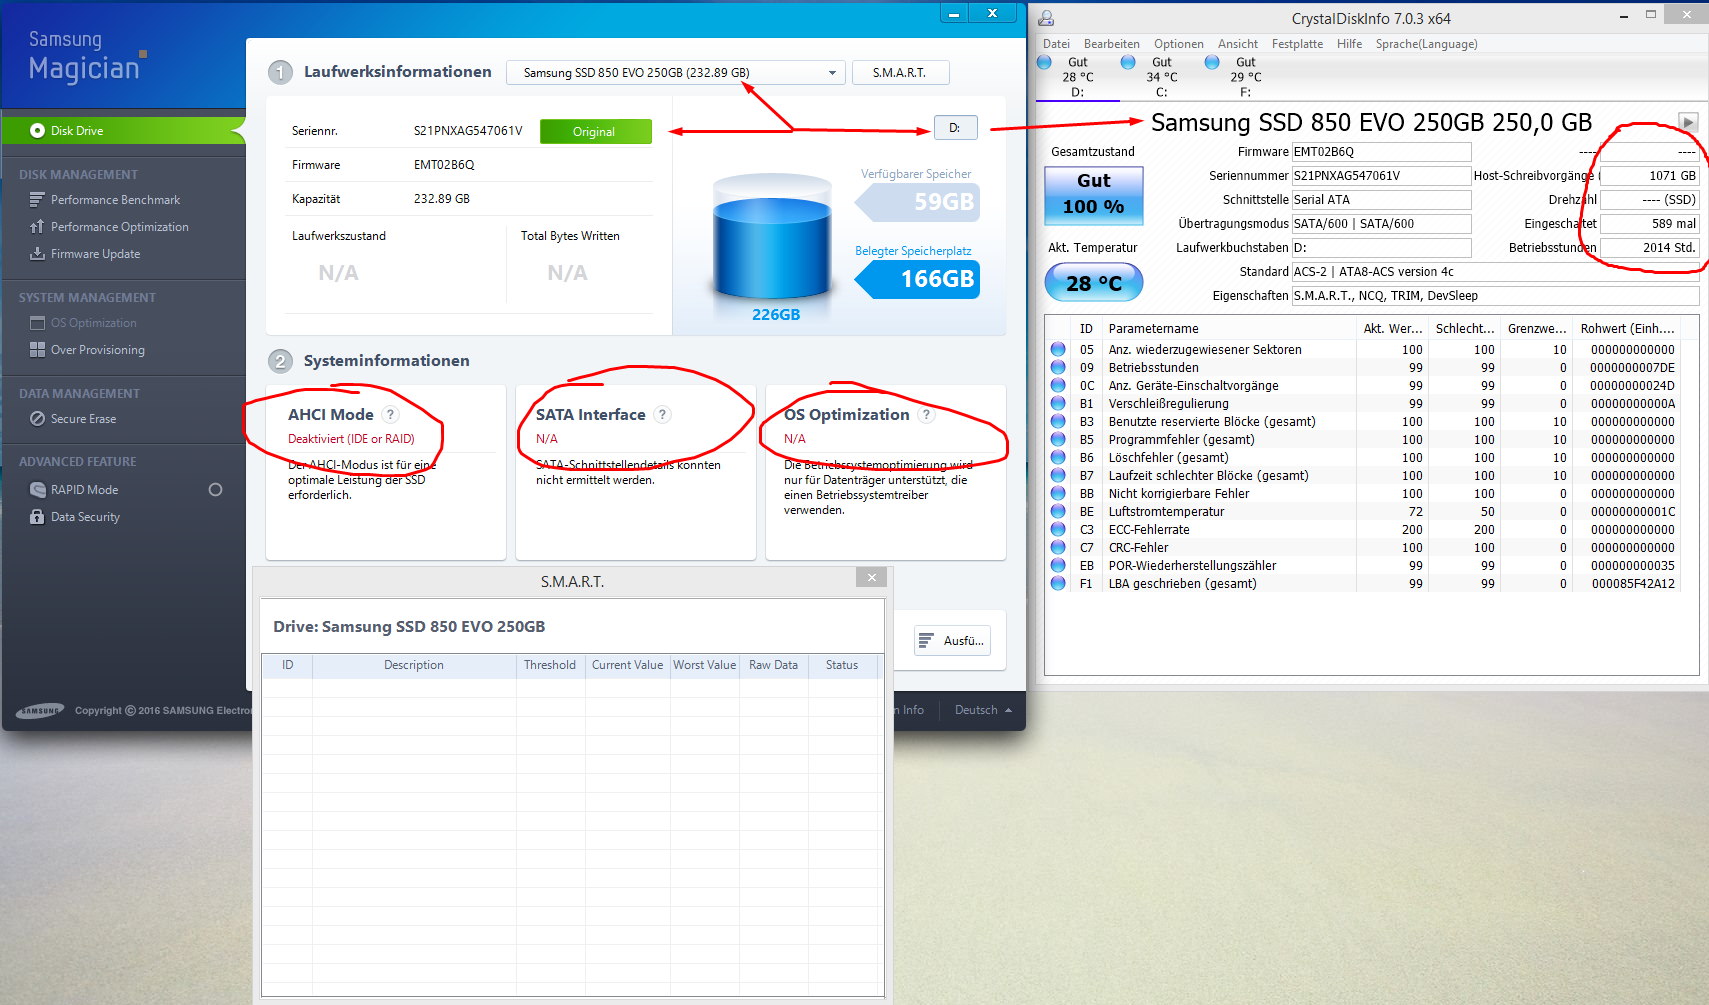Click the CrystalDiskInfo title bar app icon
Image resolution: width=1709 pixels, height=1005 pixels.
pos(1046,18)
